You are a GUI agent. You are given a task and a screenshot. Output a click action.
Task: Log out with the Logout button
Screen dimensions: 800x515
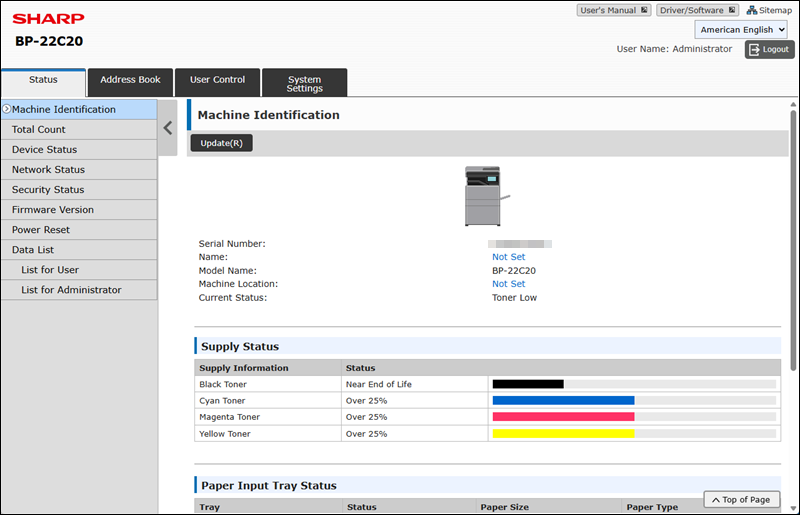[769, 50]
